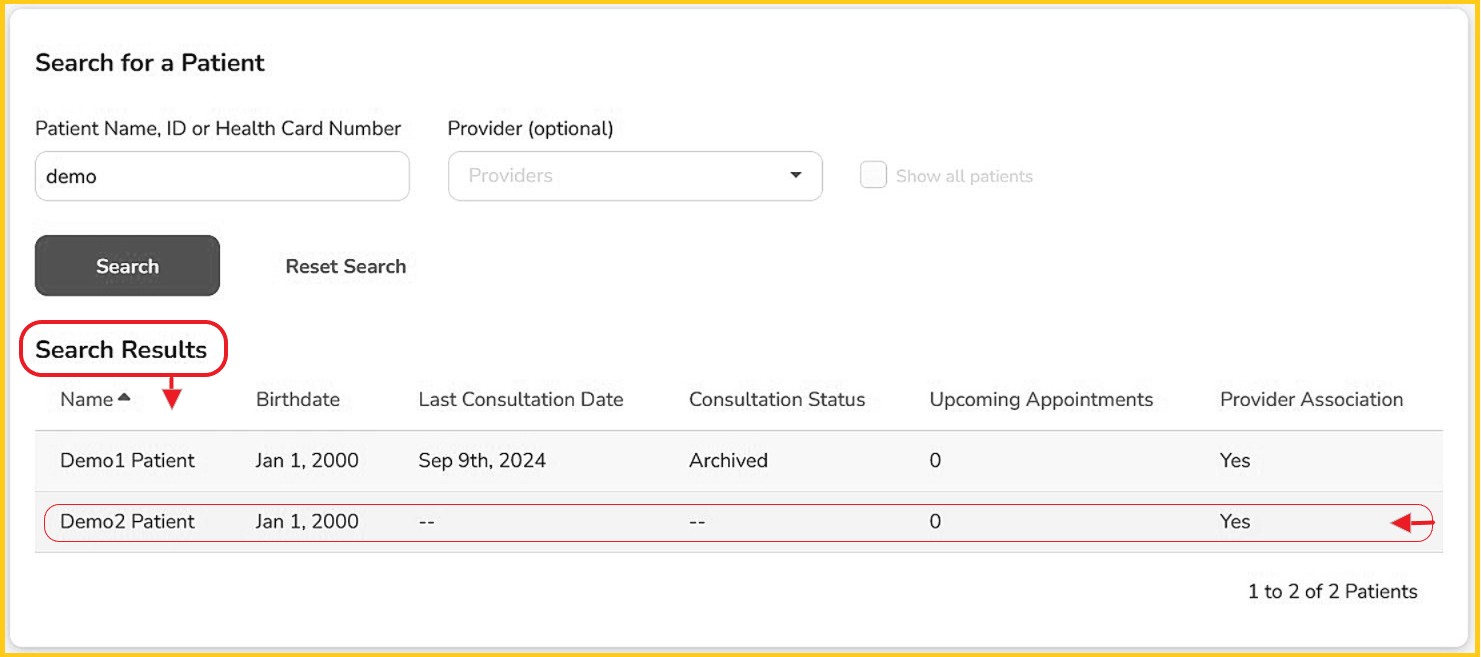Click the patient name search input field

click(222, 176)
